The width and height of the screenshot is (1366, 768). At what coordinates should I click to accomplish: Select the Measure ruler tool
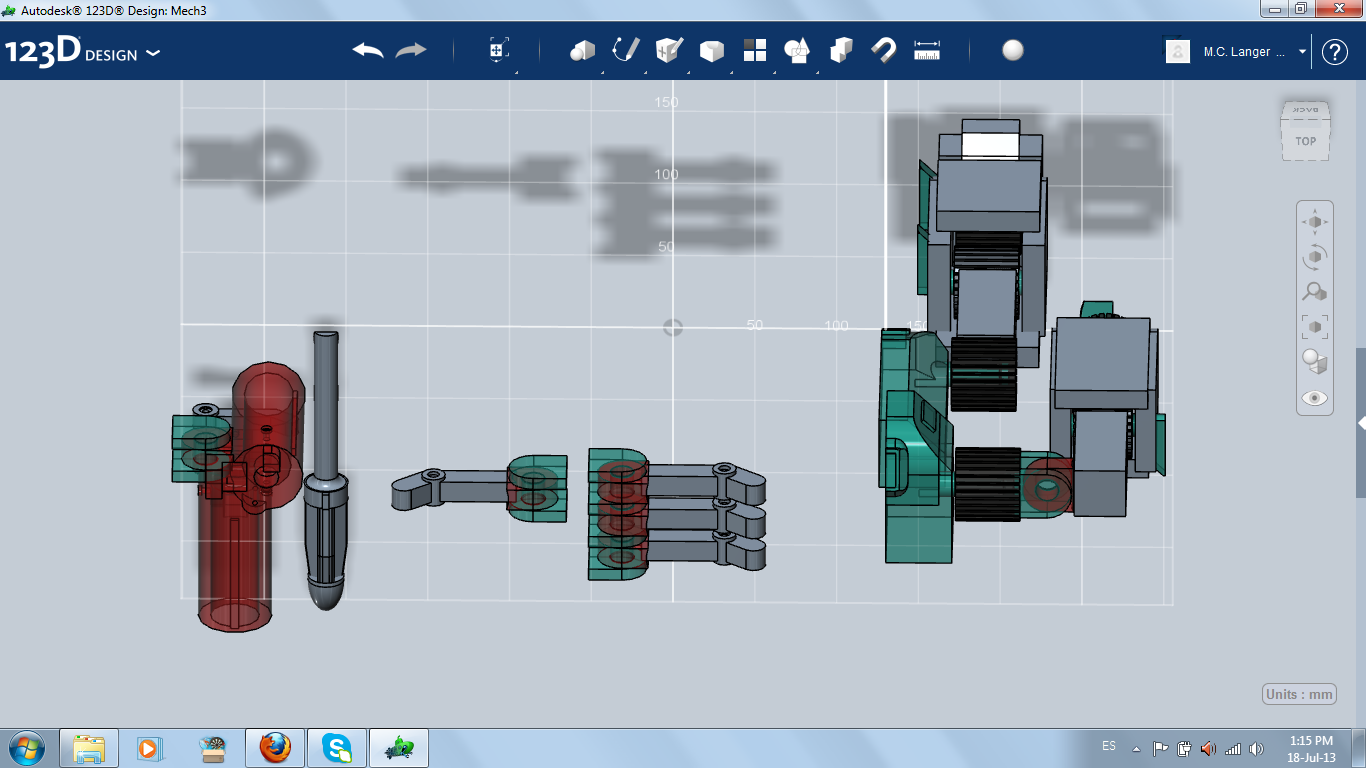pyautogui.click(x=927, y=51)
